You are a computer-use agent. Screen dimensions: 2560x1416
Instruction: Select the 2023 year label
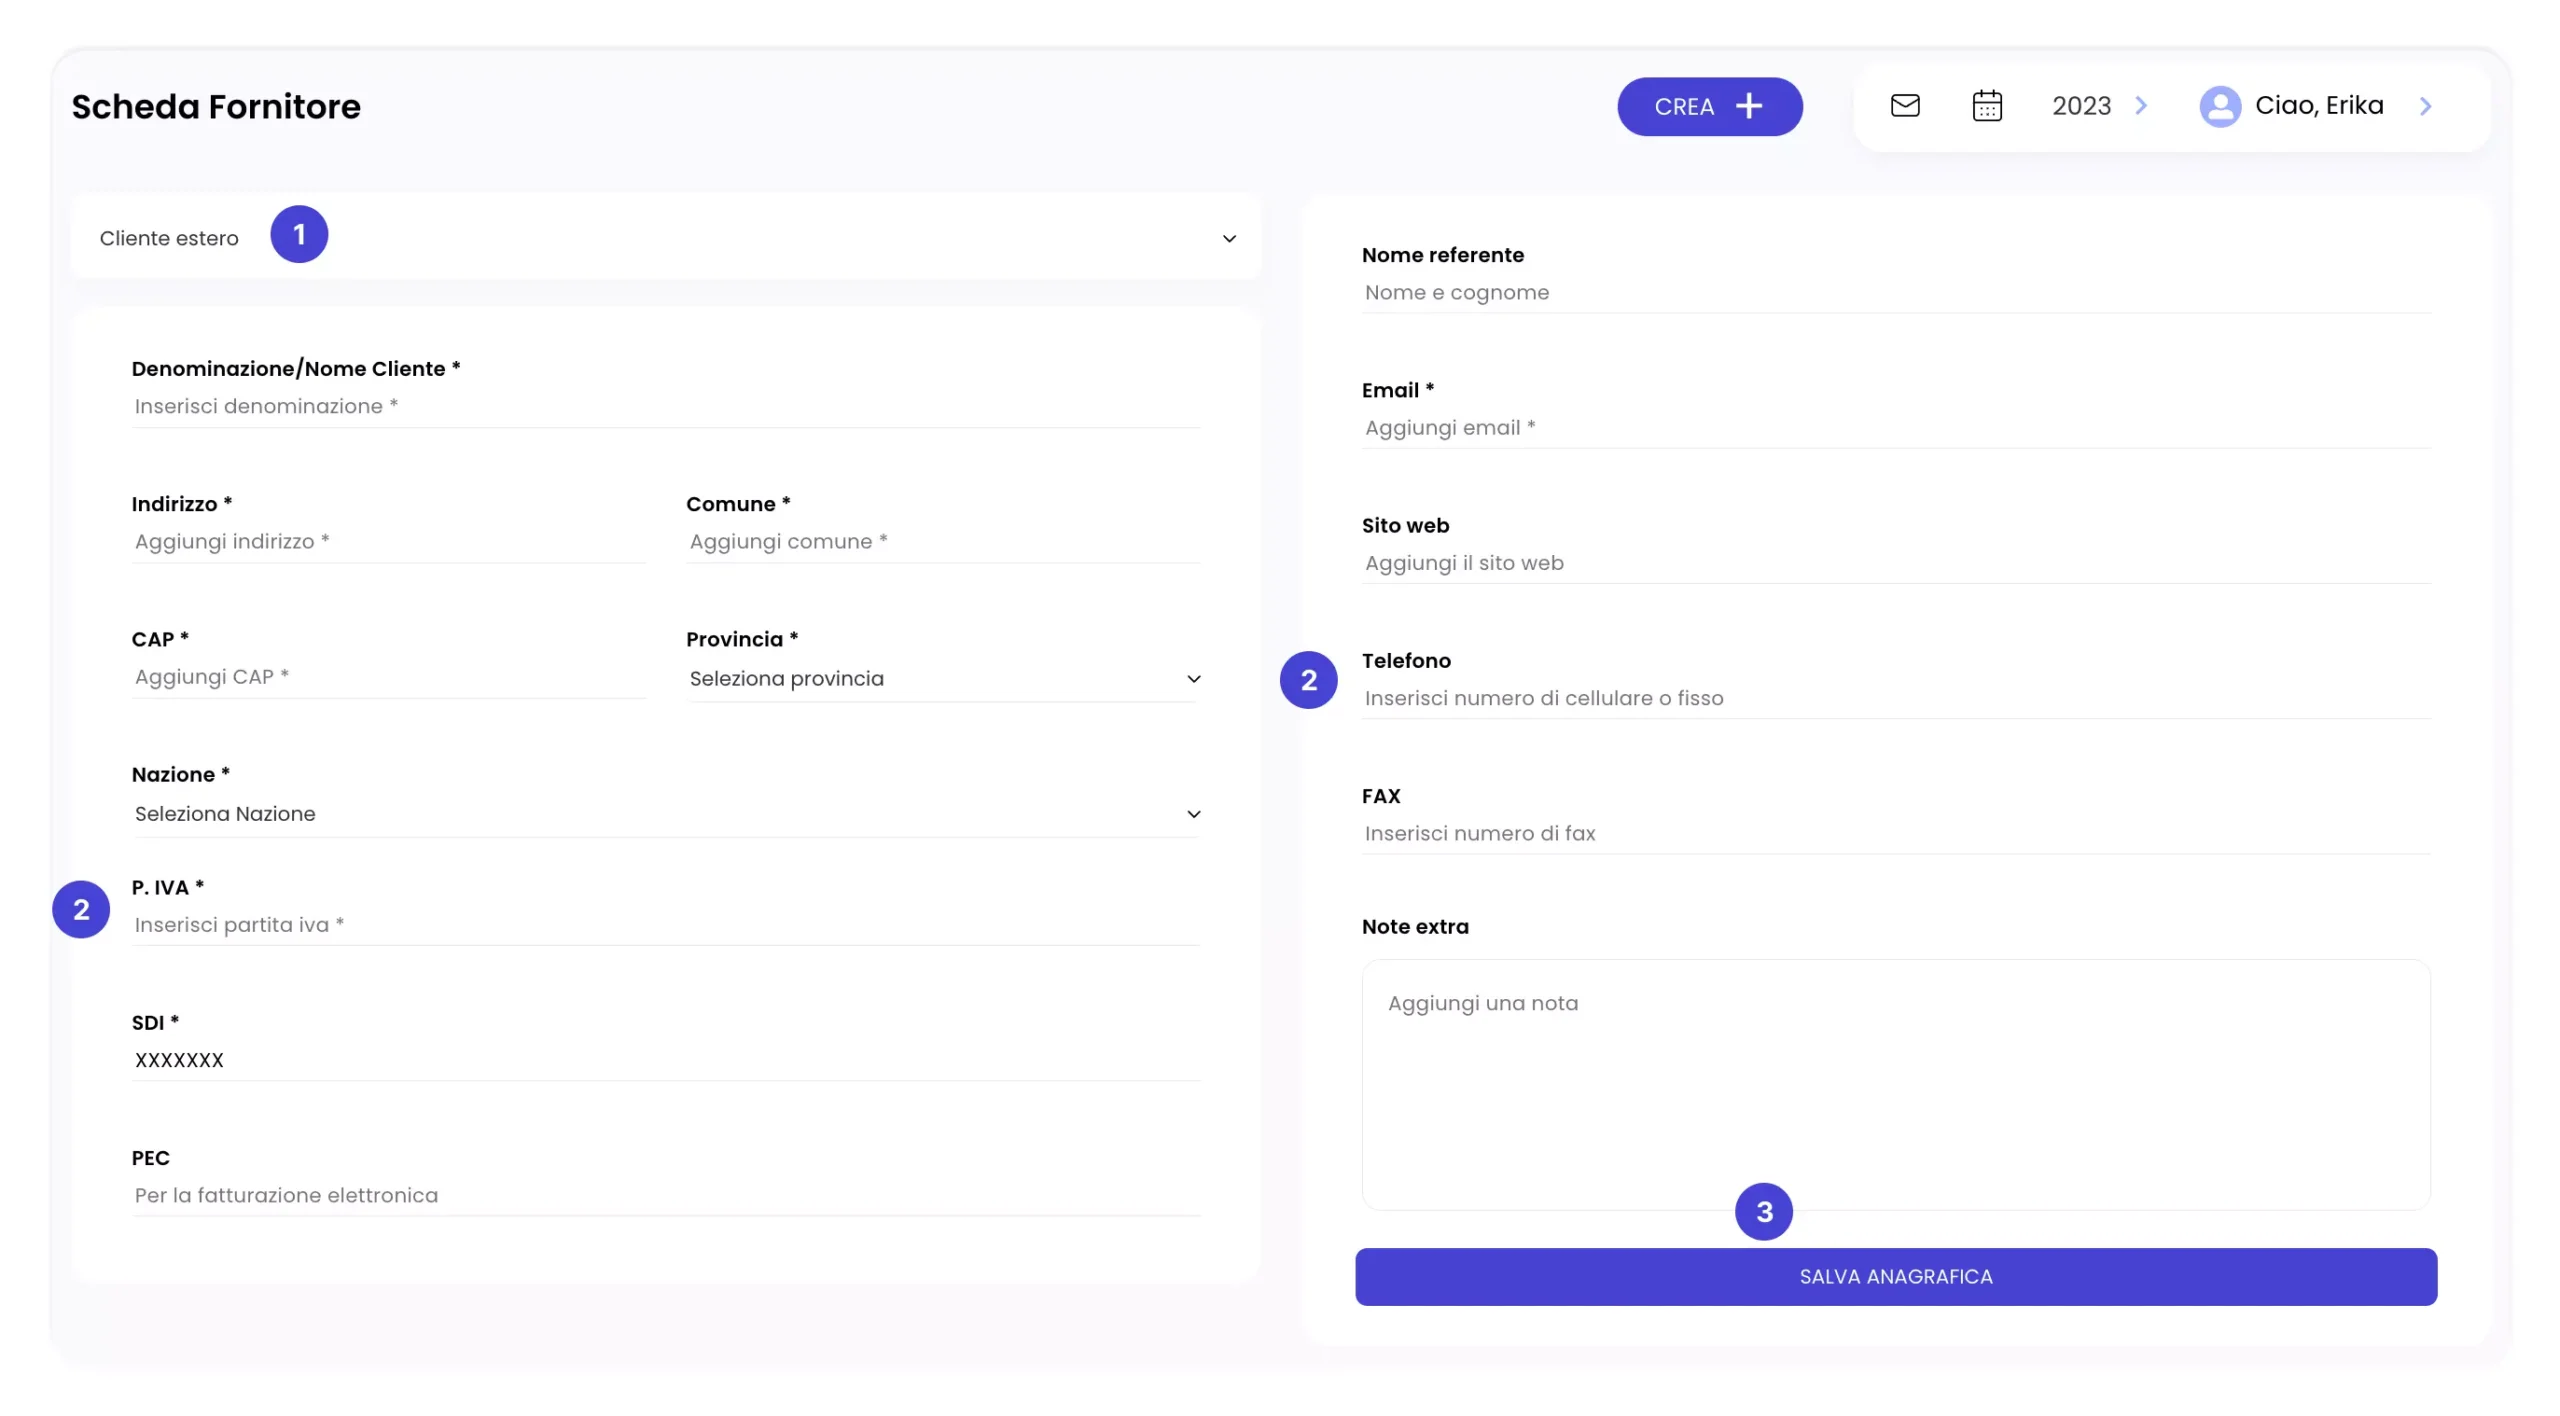click(x=2081, y=105)
